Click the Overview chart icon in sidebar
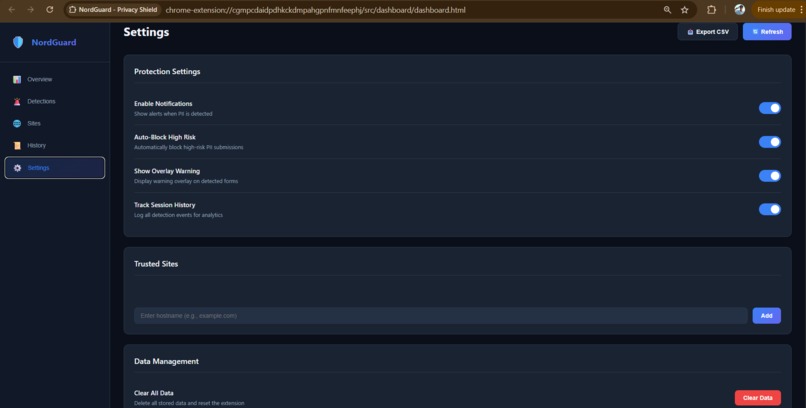806x408 pixels. 17,80
